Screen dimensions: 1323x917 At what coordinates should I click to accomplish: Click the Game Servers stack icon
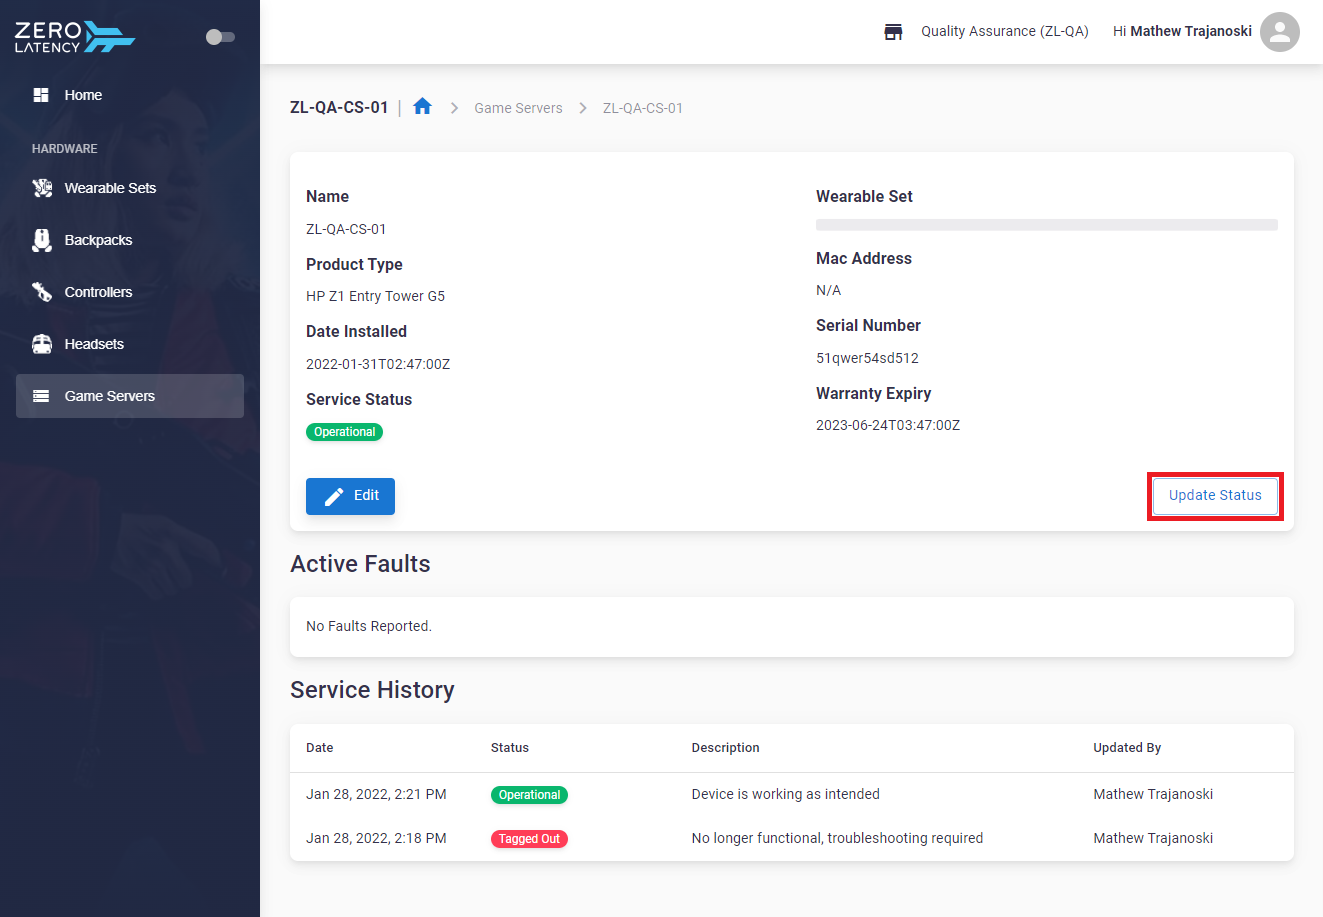coord(41,396)
